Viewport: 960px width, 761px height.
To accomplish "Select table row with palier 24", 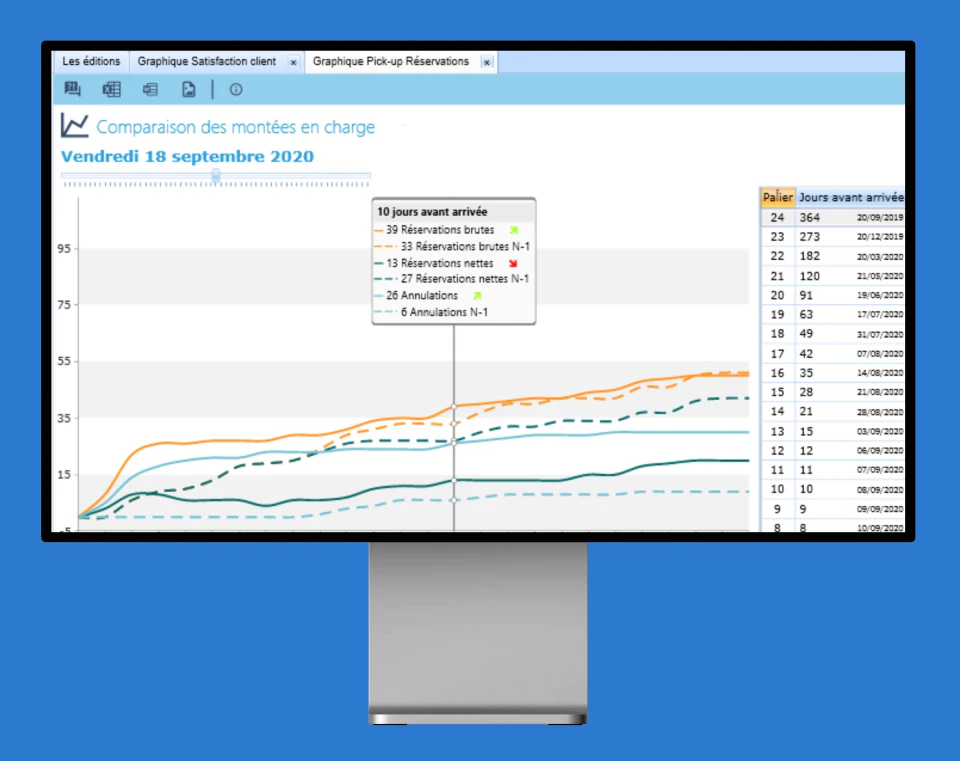I will (x=832, y=217).
